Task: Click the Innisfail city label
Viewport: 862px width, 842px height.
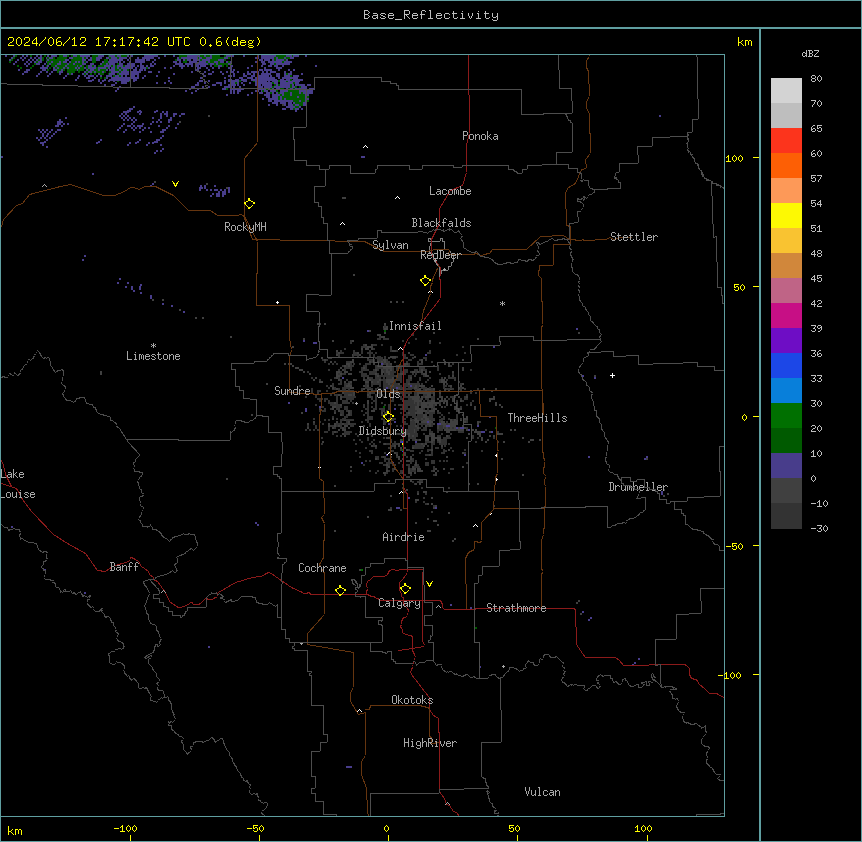Action: click(415, 326)
